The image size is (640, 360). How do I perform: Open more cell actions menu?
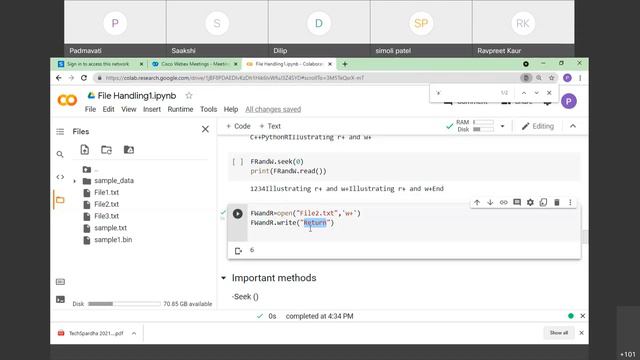pyautogui.click(x=570, y=202)
